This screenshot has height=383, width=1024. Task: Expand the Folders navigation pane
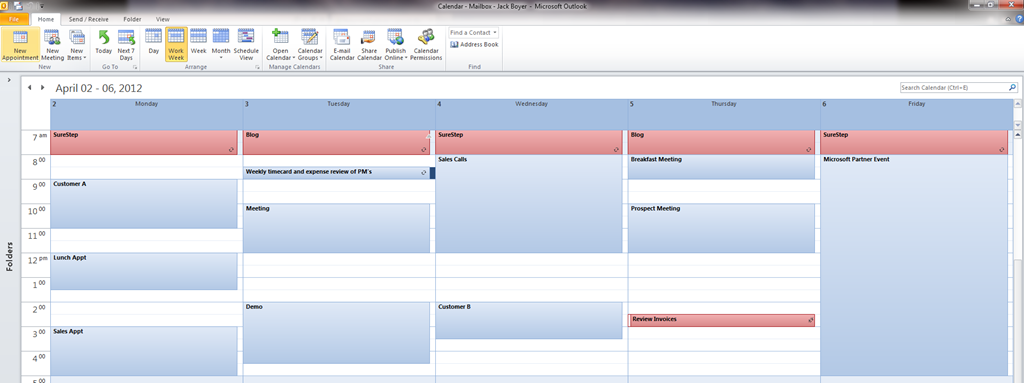(x=9, y=80)
